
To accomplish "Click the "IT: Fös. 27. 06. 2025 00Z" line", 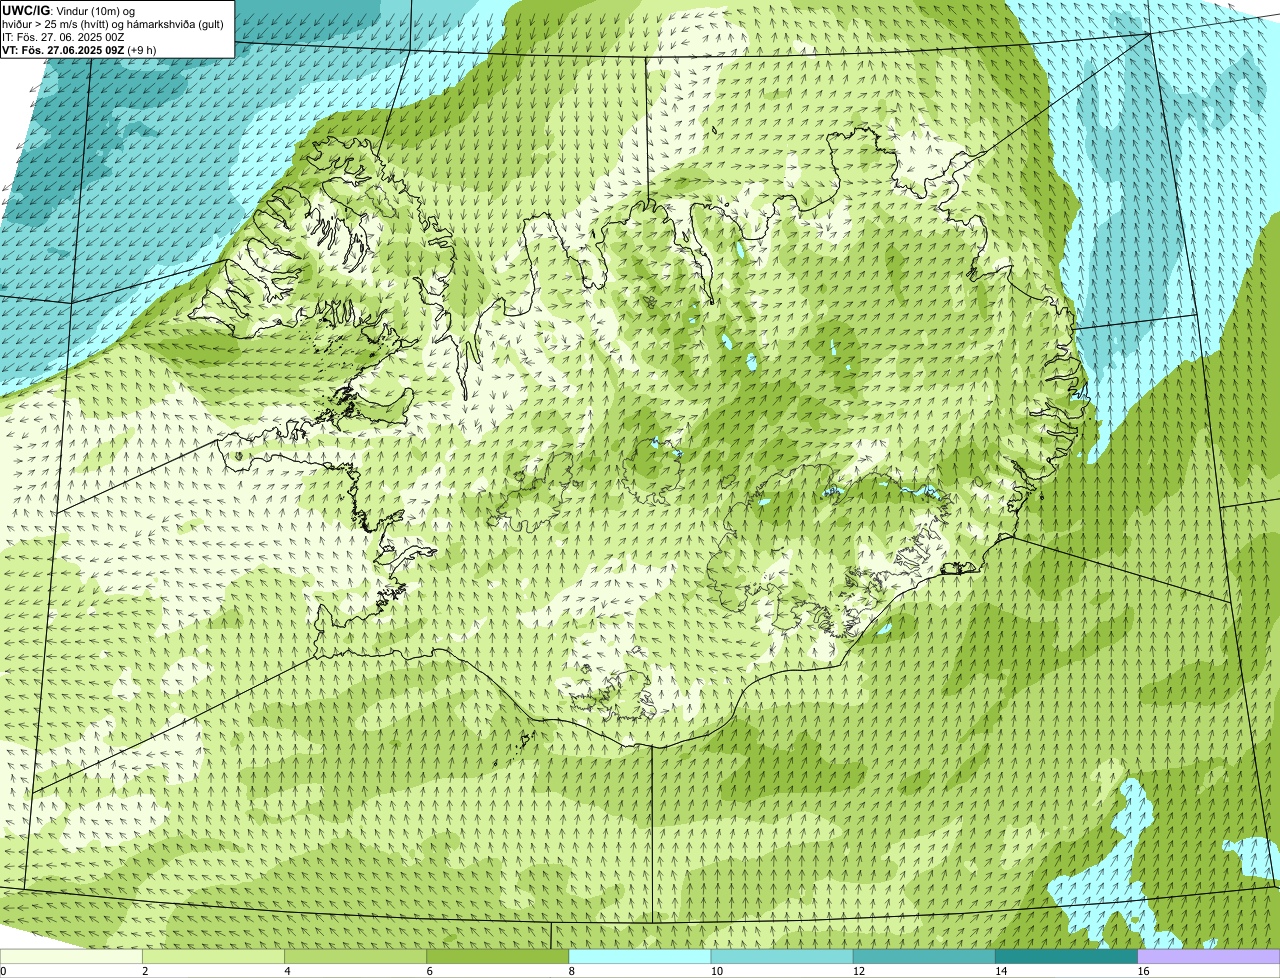I will pos(63,37).
